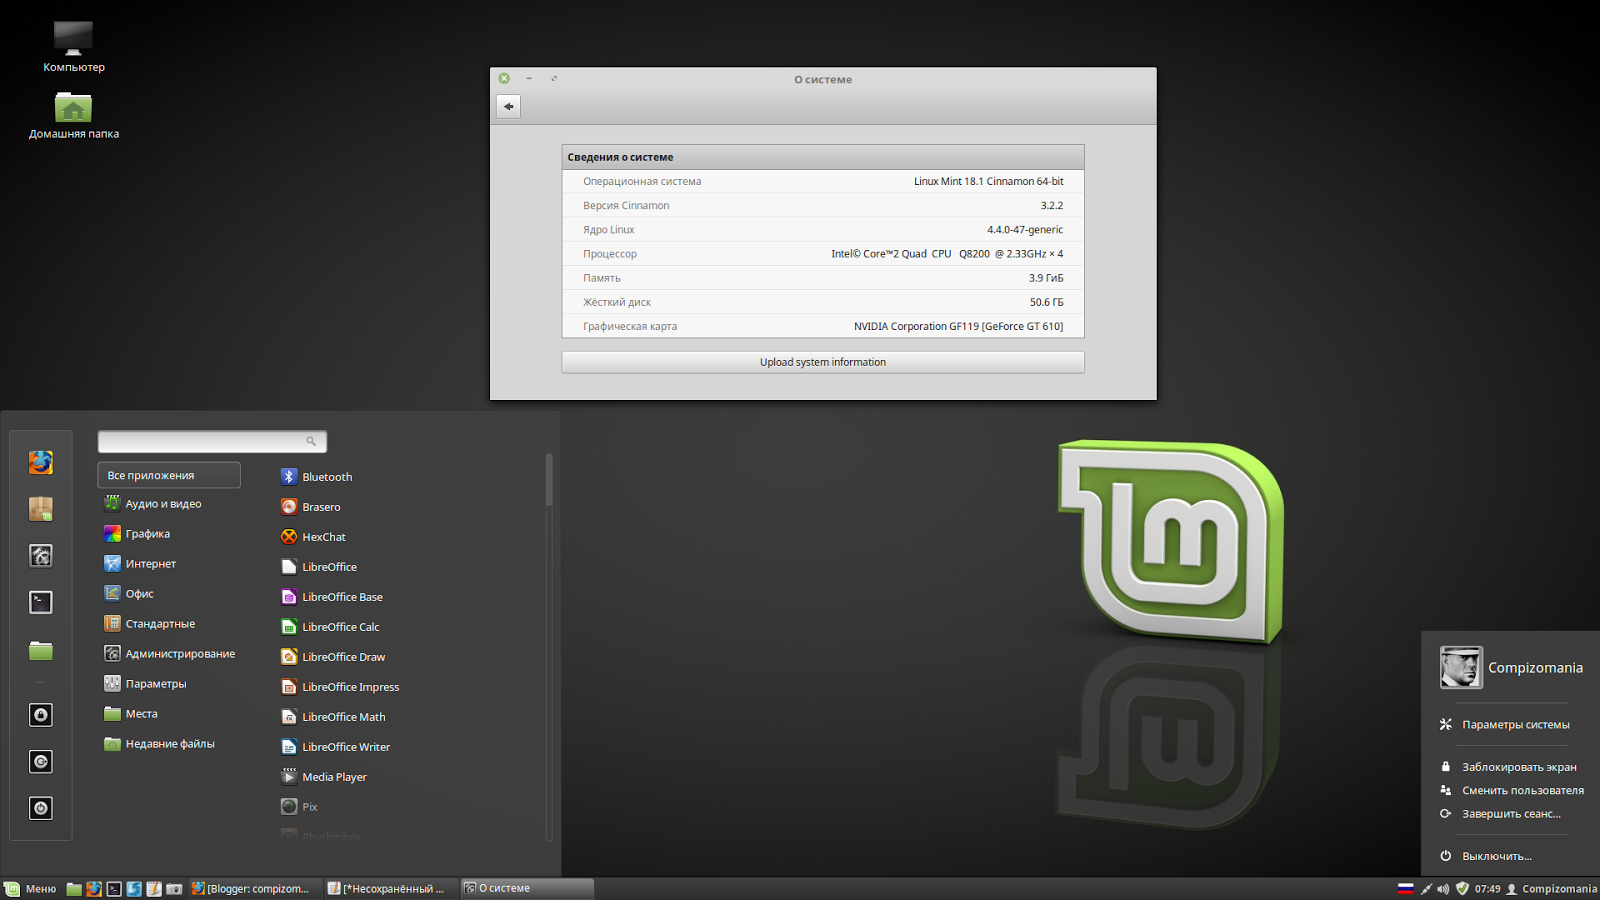Click the Upload system information button
This screenshot has width=1600, height=900.
(x=823, y=362)
